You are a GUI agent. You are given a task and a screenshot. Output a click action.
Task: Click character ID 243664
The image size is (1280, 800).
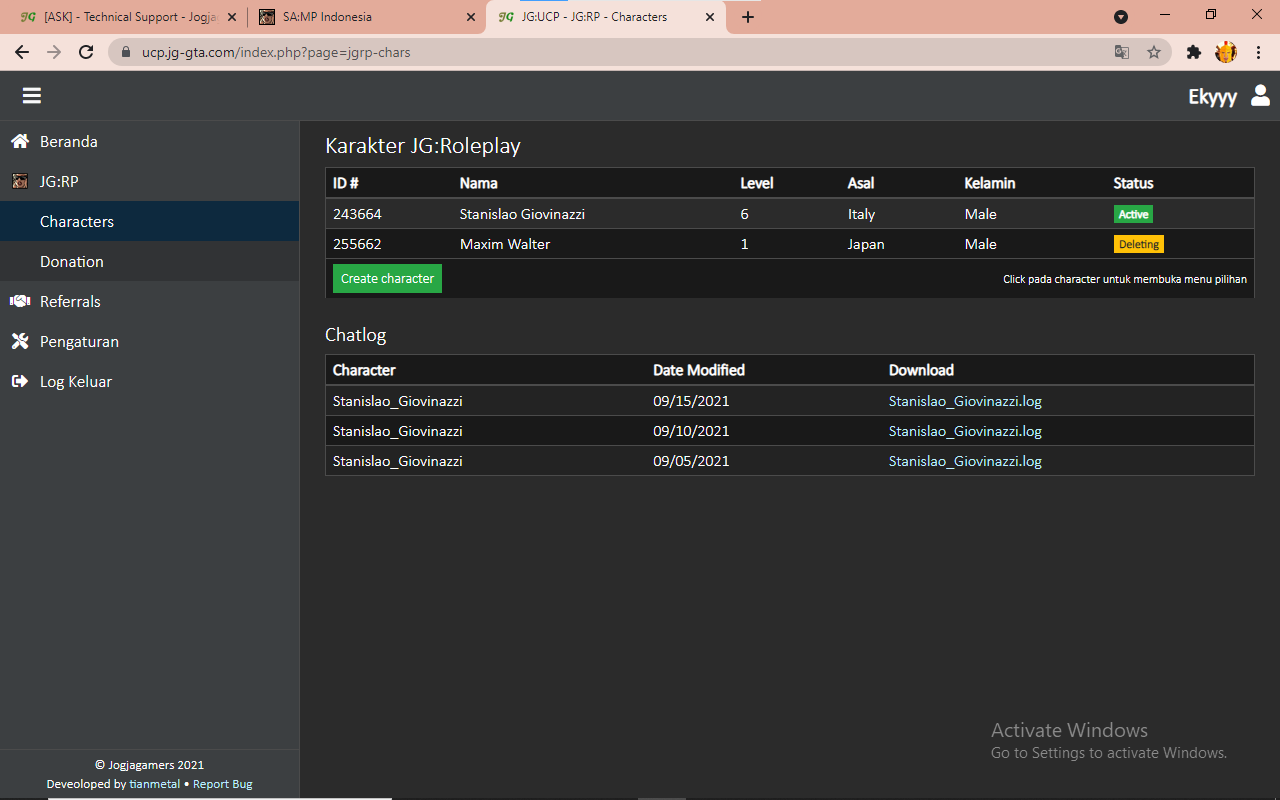point(357,214)
